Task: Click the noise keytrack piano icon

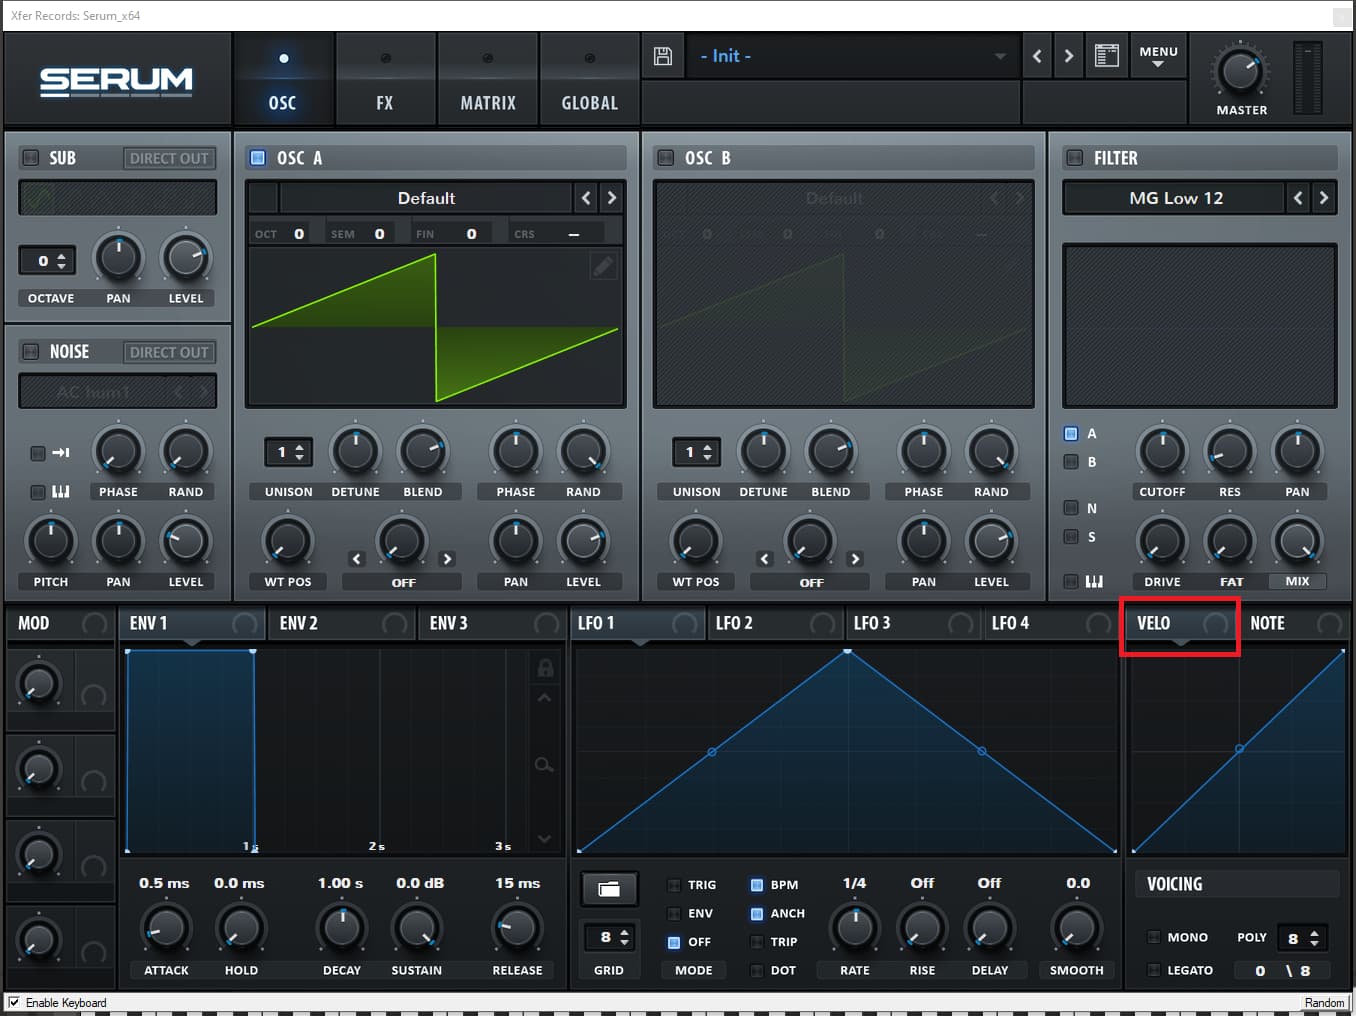Action: tap(61, 492)
